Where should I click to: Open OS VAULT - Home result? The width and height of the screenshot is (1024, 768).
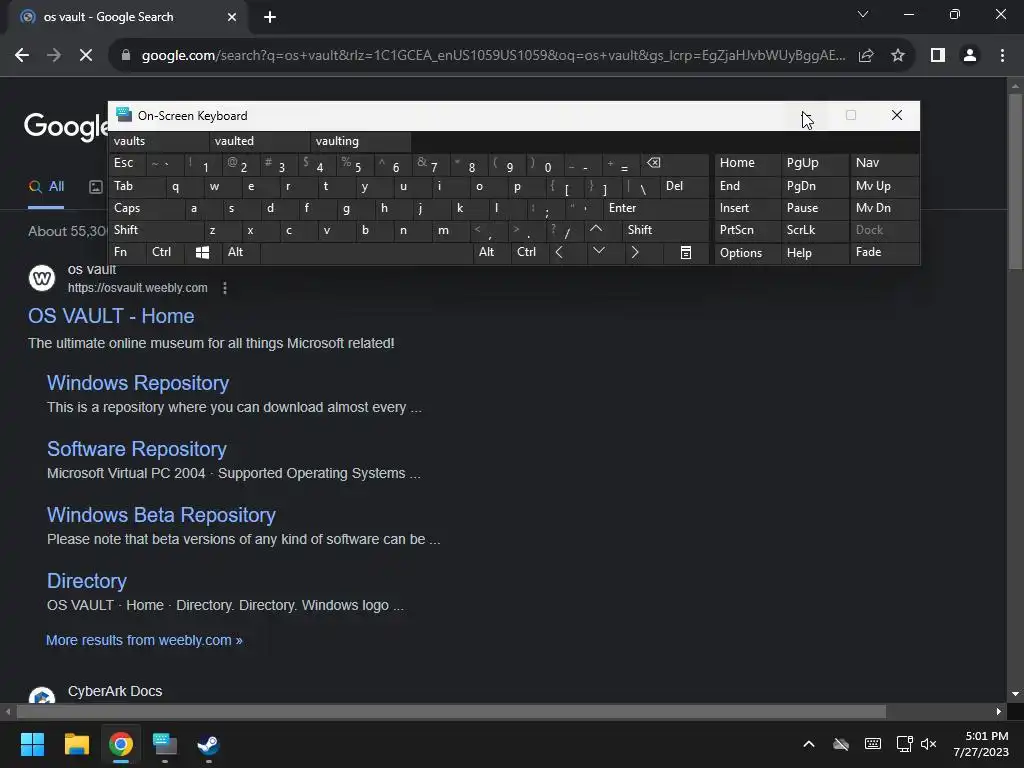click(111, 316)
